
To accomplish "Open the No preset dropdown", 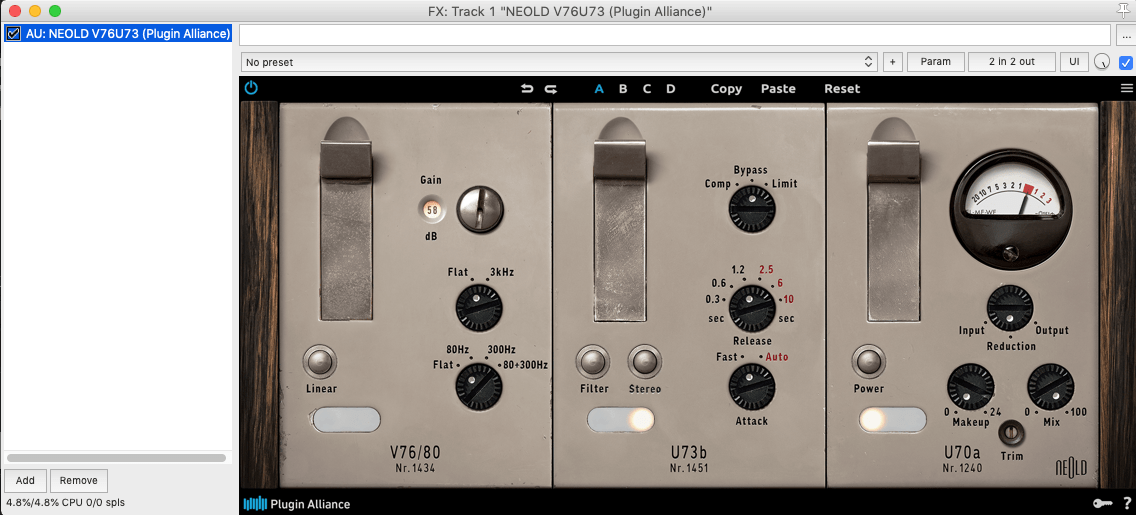I will point(559,62).
